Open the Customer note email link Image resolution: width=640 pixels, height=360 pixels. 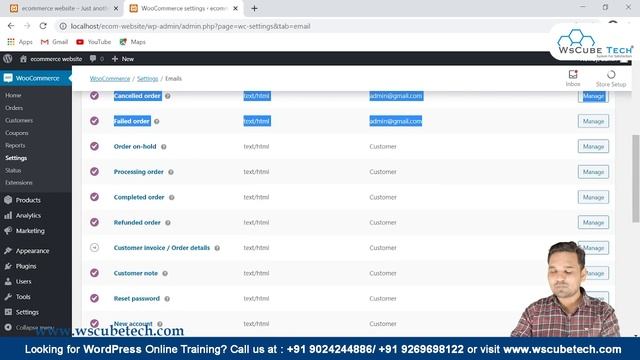[136, 273]
